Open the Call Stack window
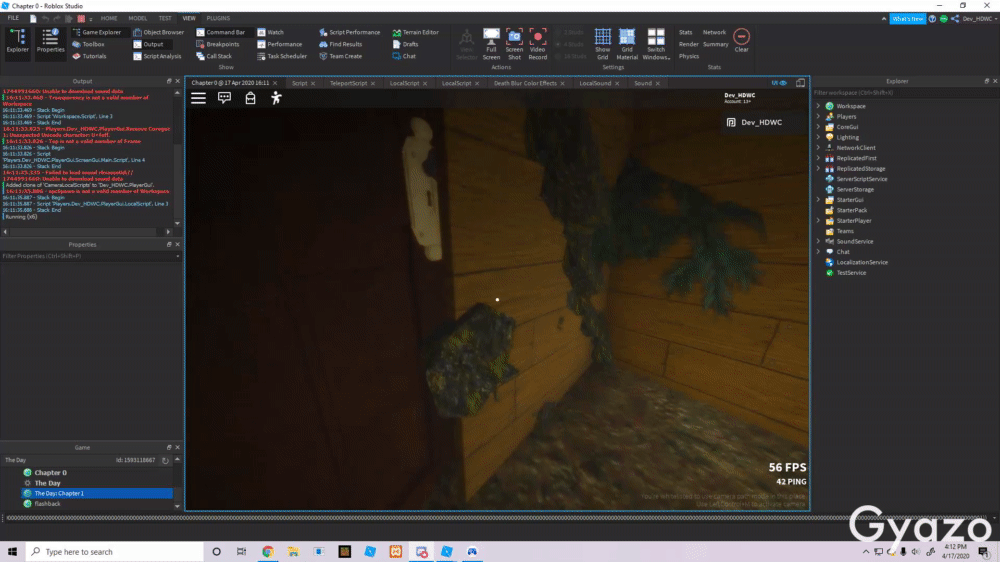 214,56
